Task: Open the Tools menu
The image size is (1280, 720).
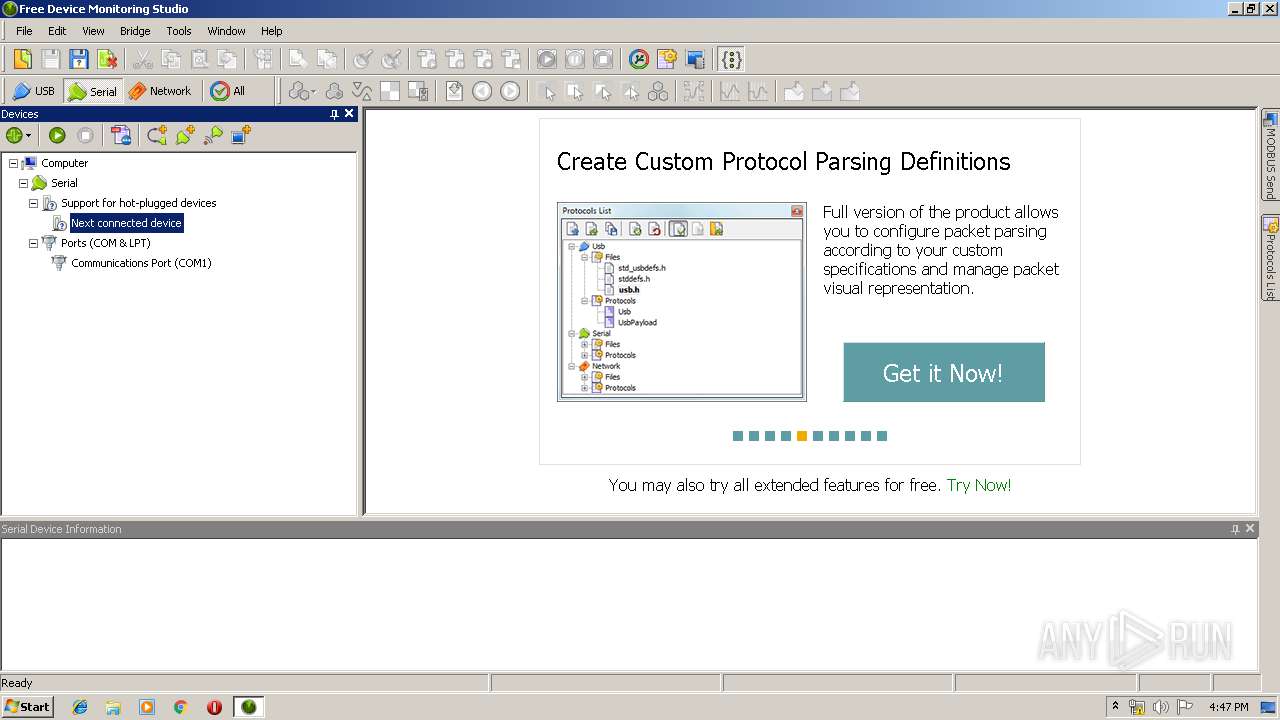Action: (x=179, y=31)
